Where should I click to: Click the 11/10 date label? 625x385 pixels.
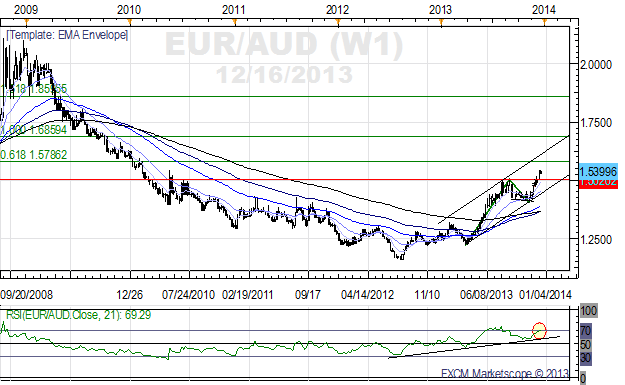pyautogui.click(x=426, y=295)
